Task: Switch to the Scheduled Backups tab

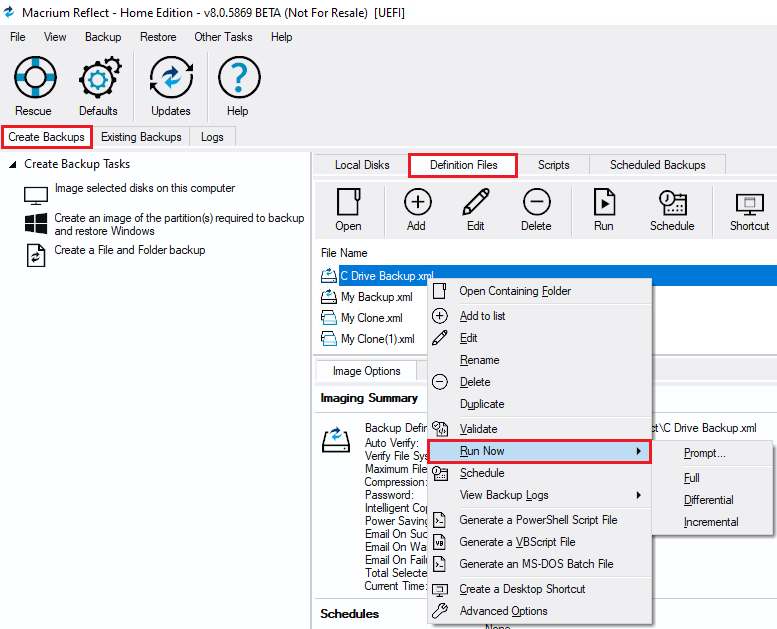Action: [x=658, y=165]
